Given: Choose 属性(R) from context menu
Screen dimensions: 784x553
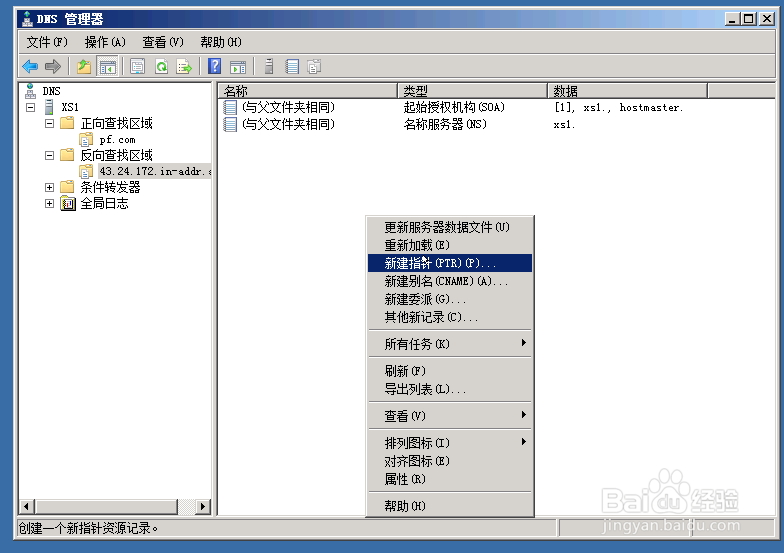Looking at the screenshot, I should (450, 478).
